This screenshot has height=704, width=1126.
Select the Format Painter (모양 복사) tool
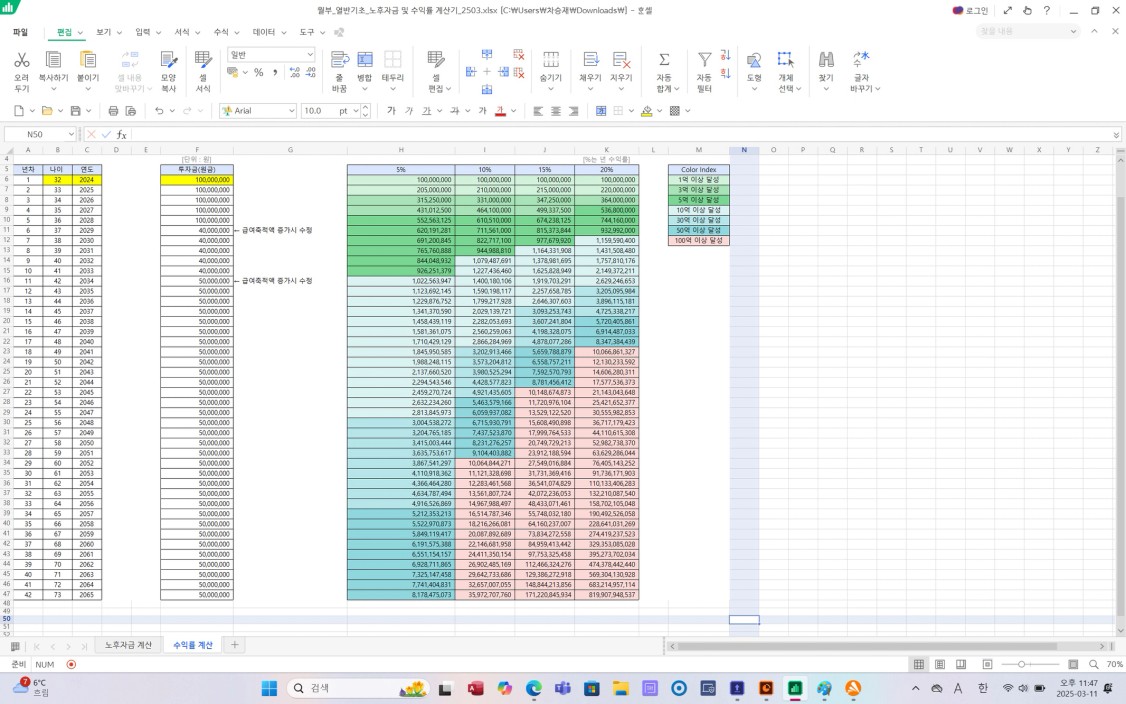[168, 60]
